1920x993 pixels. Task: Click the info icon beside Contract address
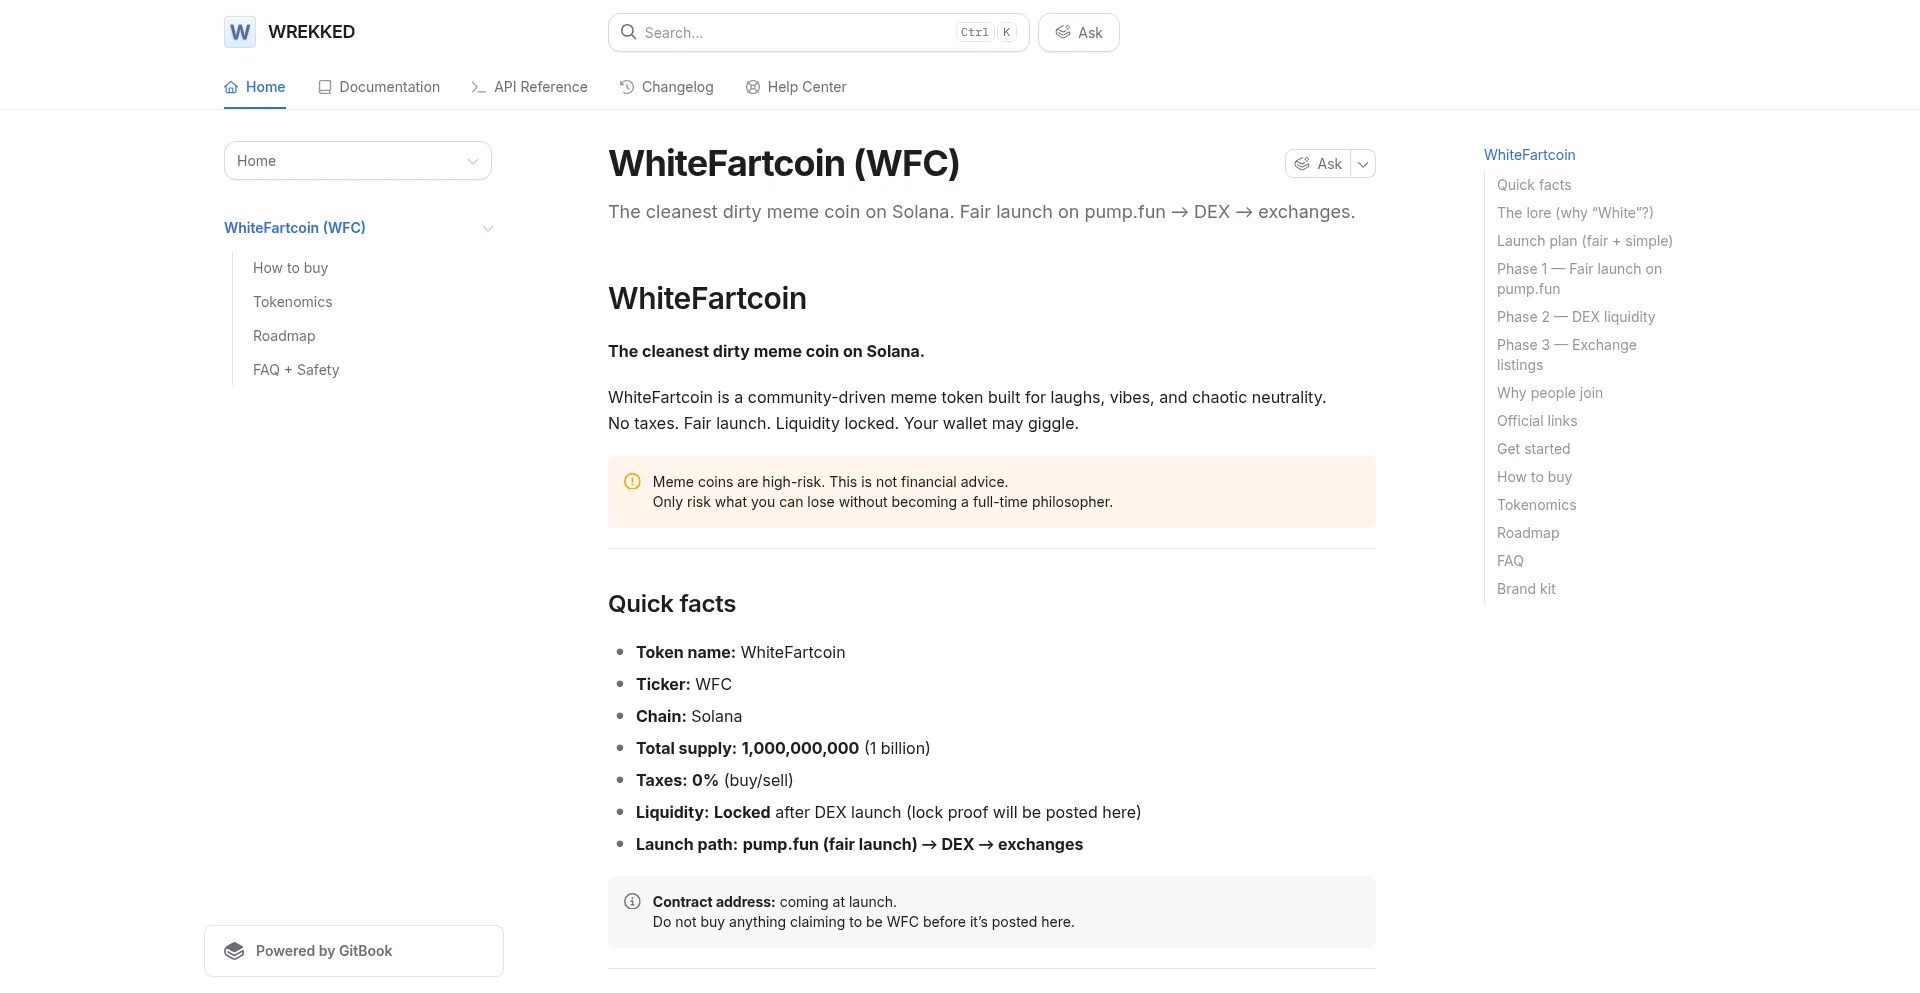(632, 901)
